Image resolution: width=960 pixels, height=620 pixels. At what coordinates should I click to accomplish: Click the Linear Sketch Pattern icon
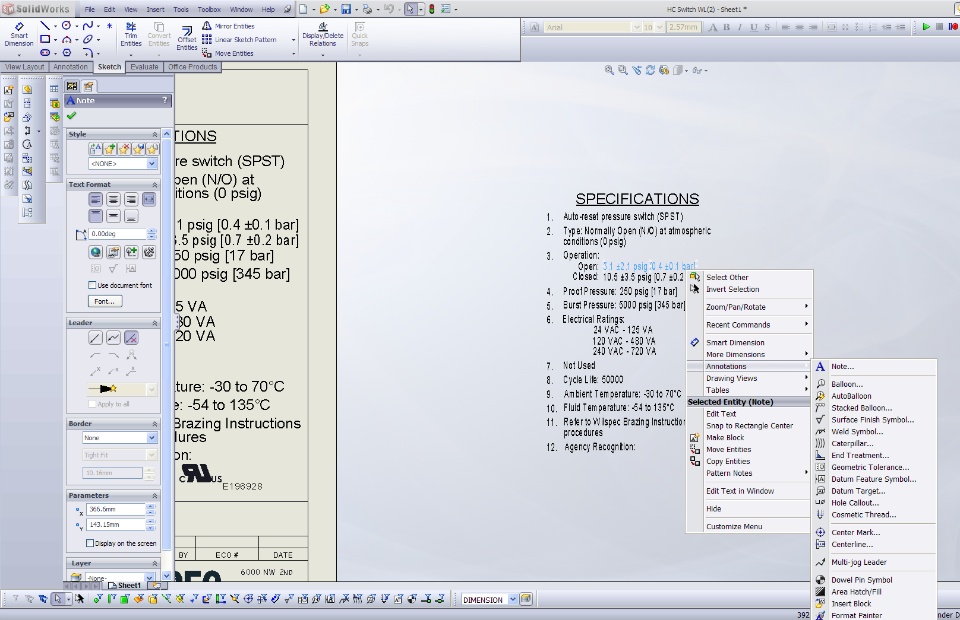(x=207, y=39)
